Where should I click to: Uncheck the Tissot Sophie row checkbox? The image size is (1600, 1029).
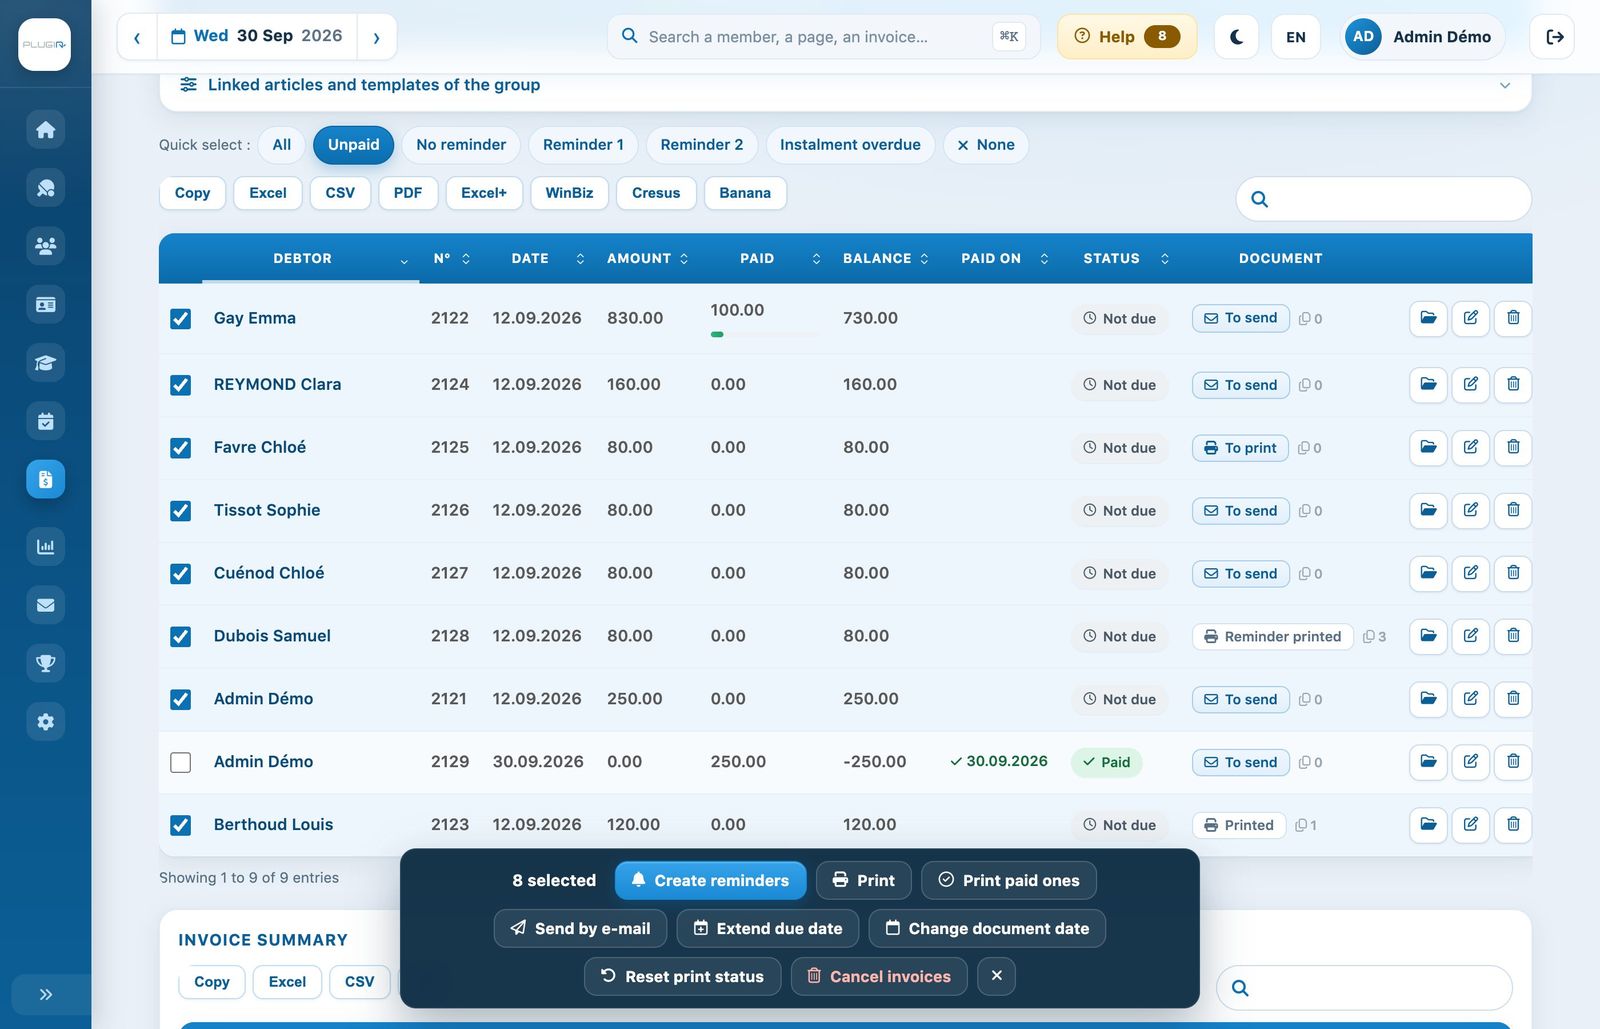coord(181,511)
